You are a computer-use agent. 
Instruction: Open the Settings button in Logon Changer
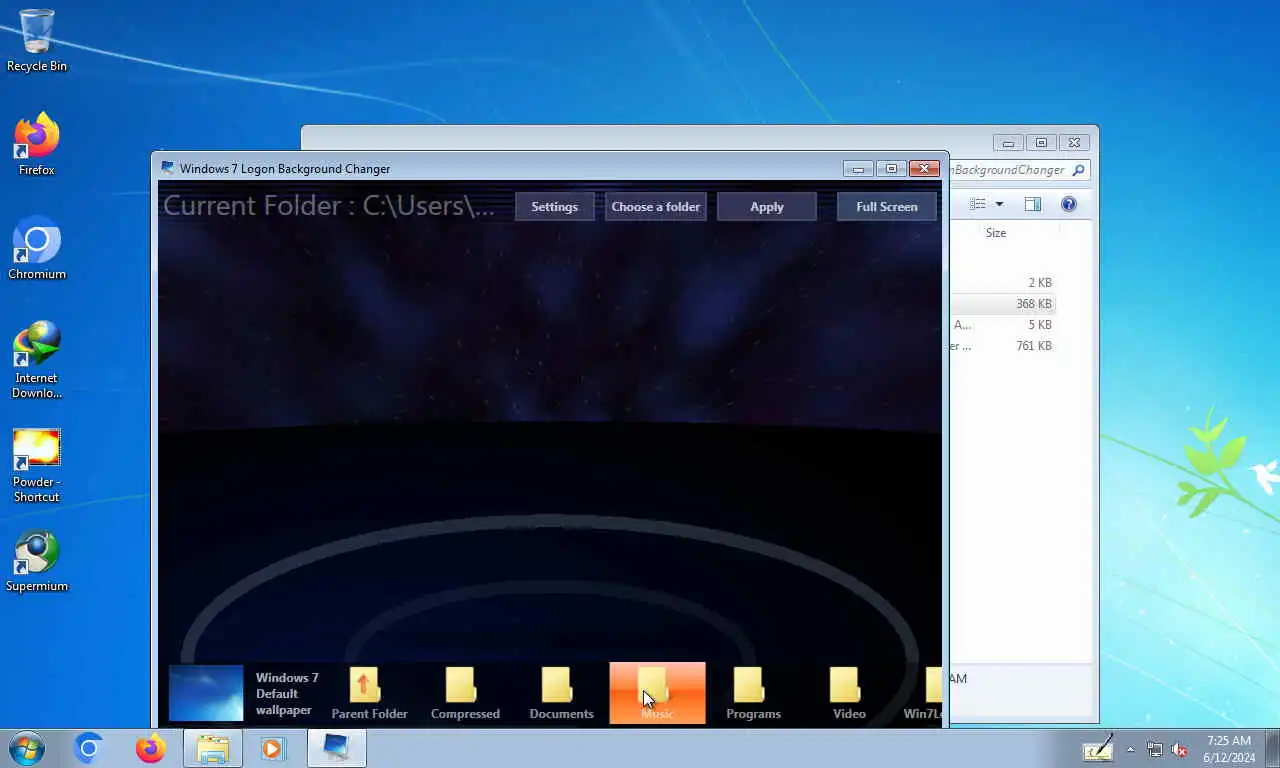555,207
